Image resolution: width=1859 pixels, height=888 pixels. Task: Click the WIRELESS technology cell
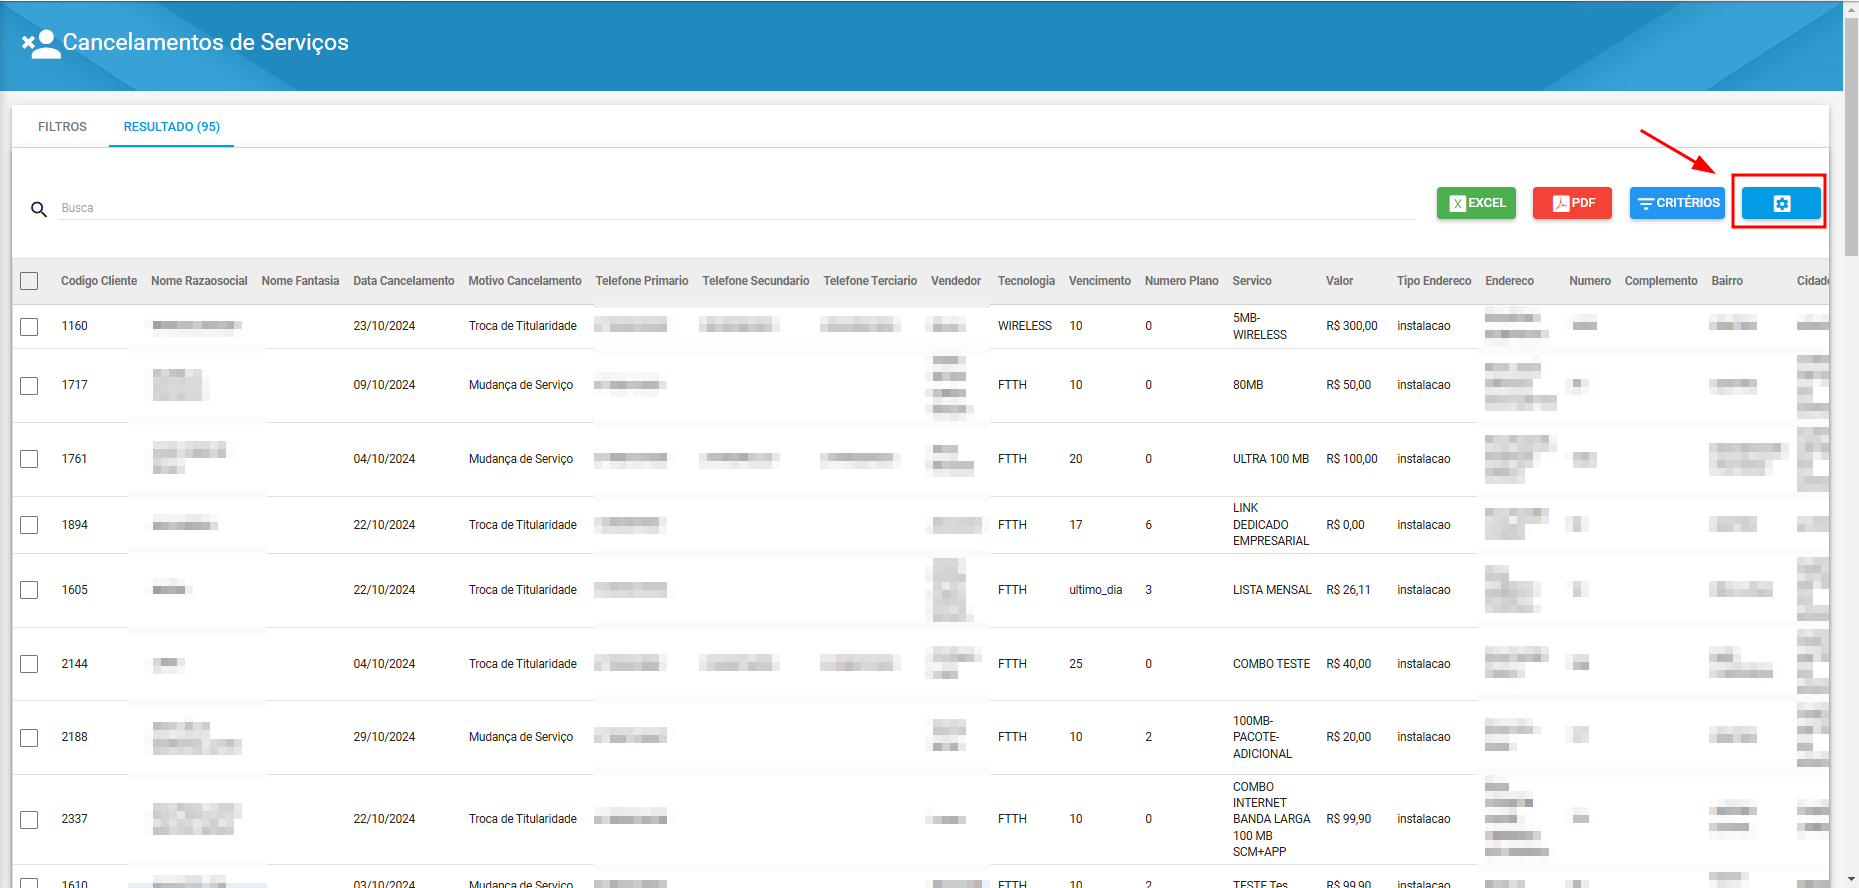(x=1025, y=326)
